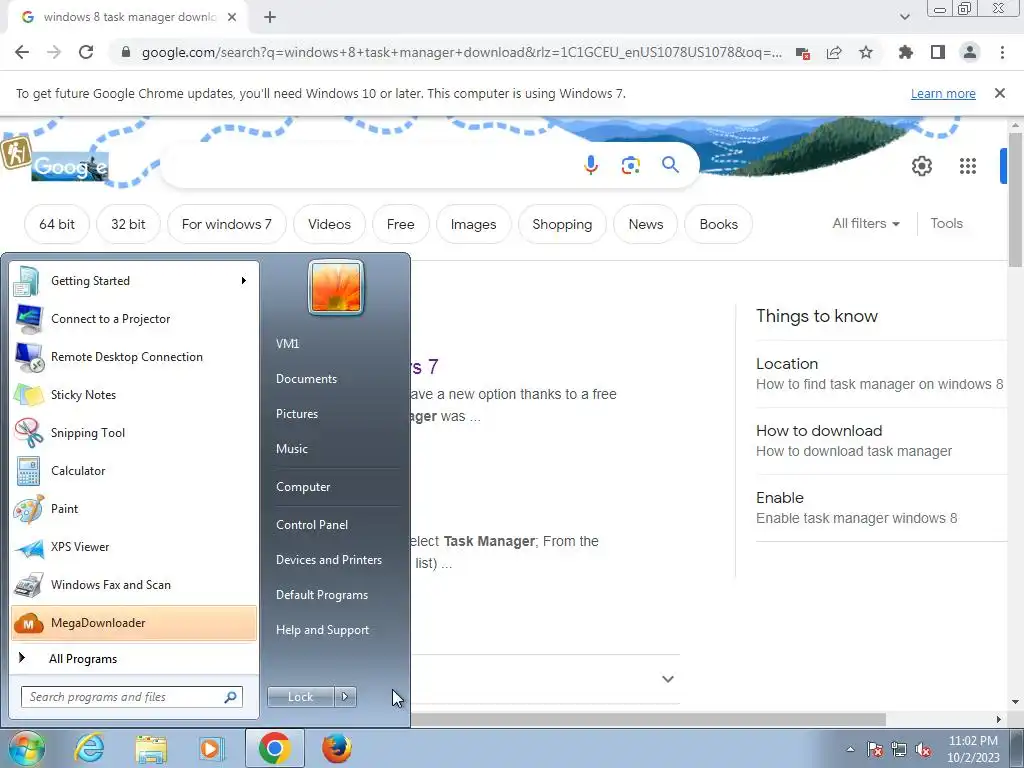This screenshot has height=768, width=1024.
Task: Open Sticky Notes from Start menu
Action: [x=135, y=394]
